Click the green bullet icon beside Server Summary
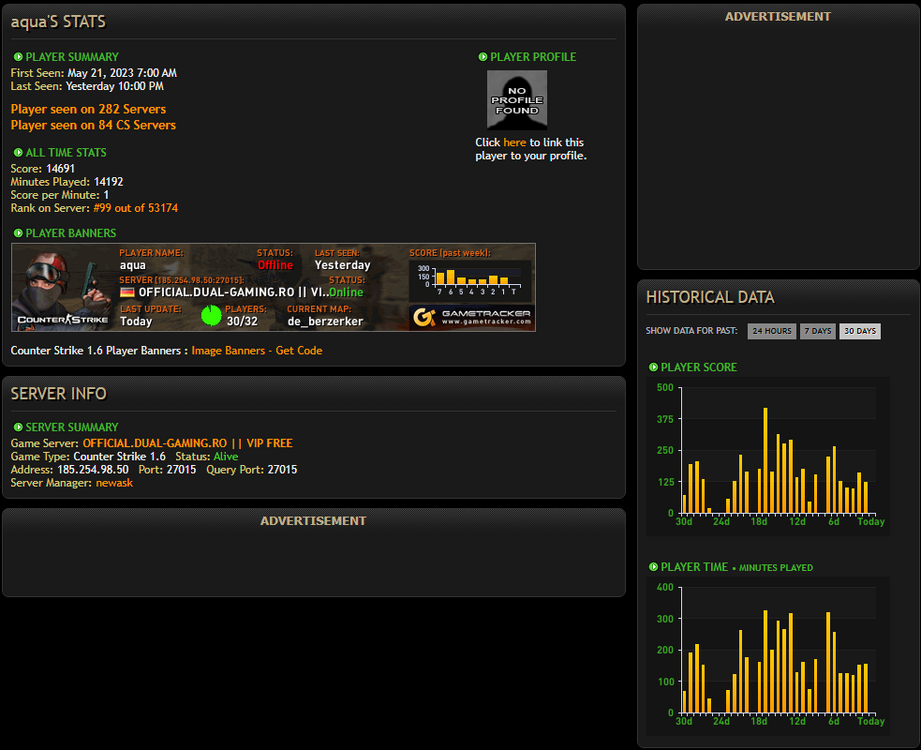This screenshot has width=921, height=750. coord(18,427)
